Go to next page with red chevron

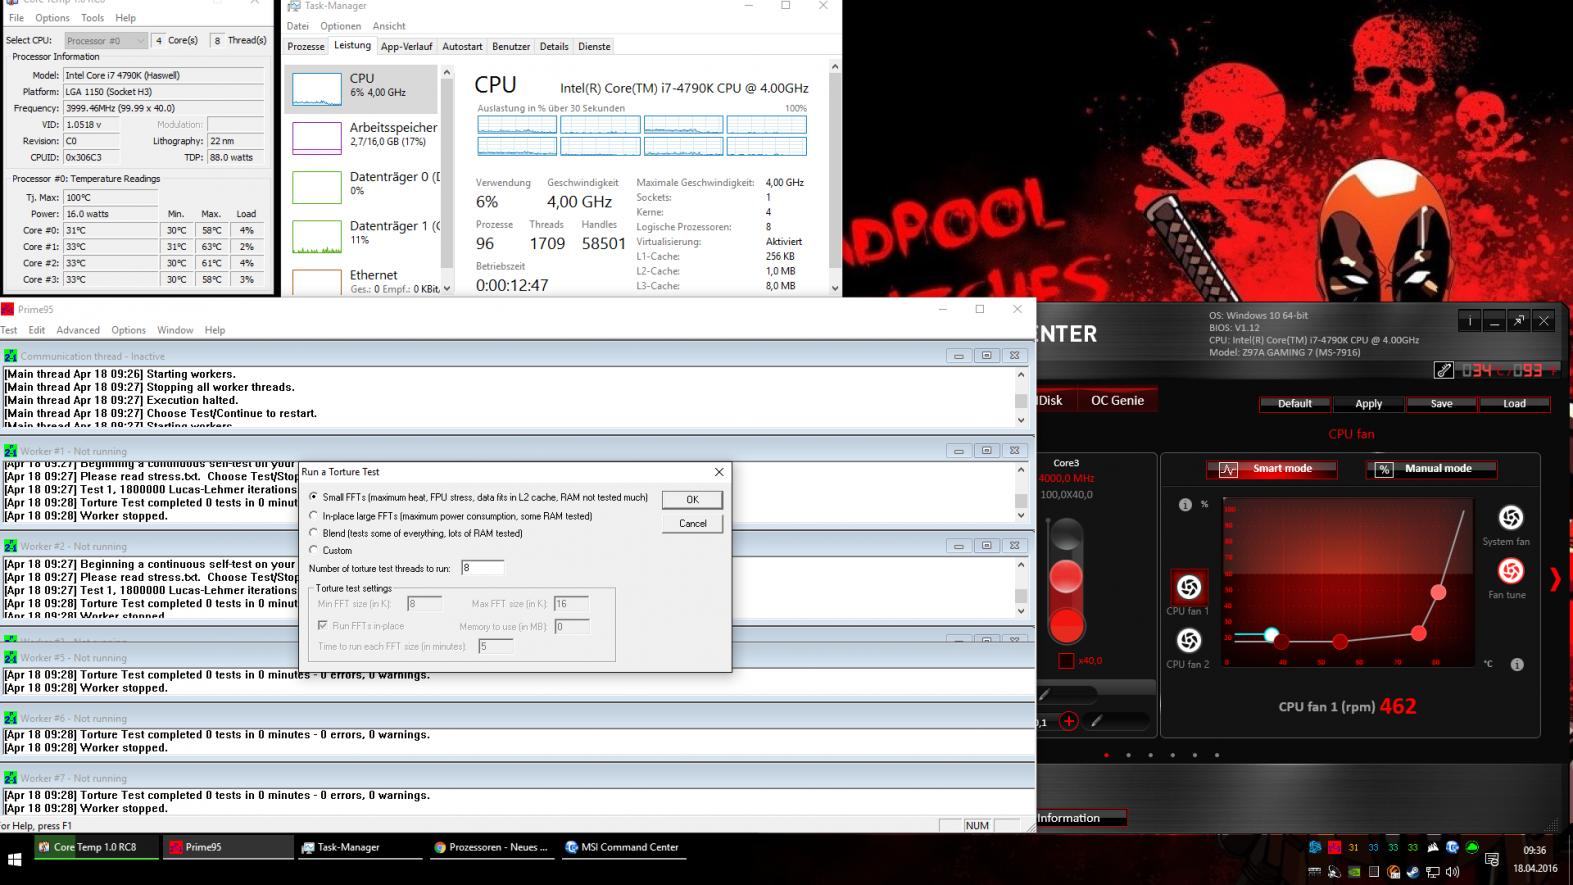point(1555,579)
